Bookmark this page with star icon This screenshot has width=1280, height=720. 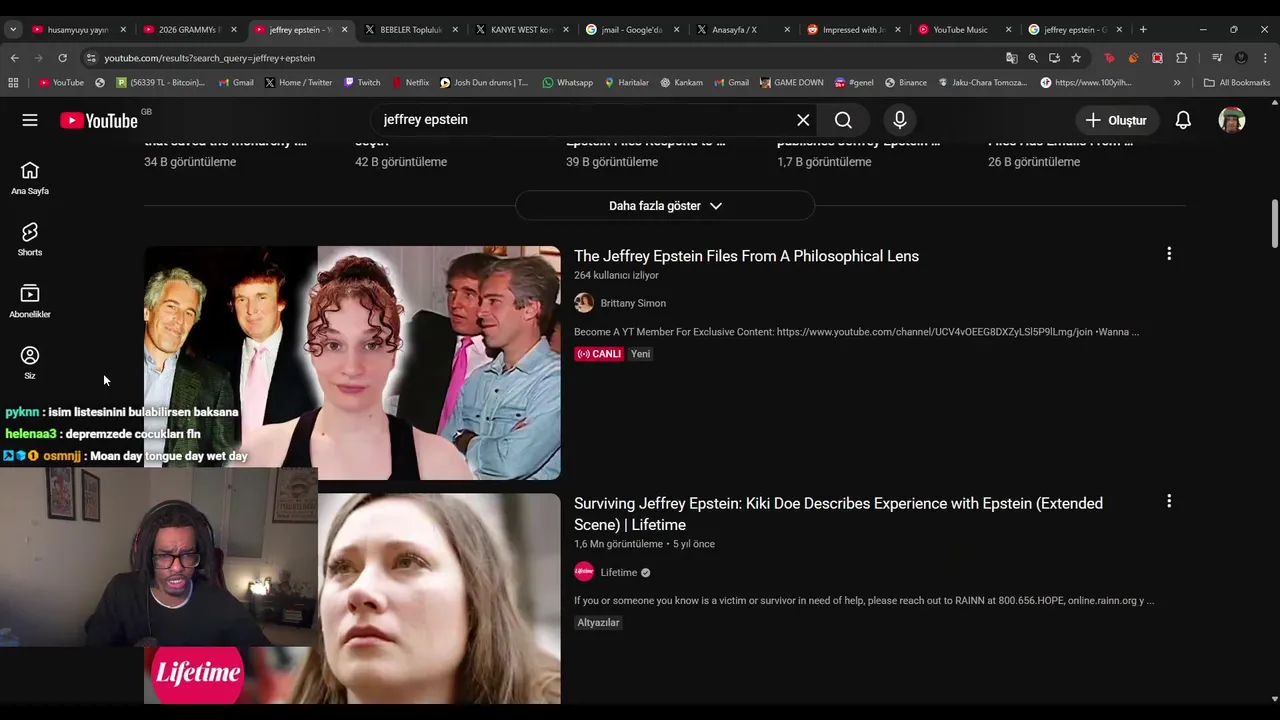click(x=1076, y=58)
